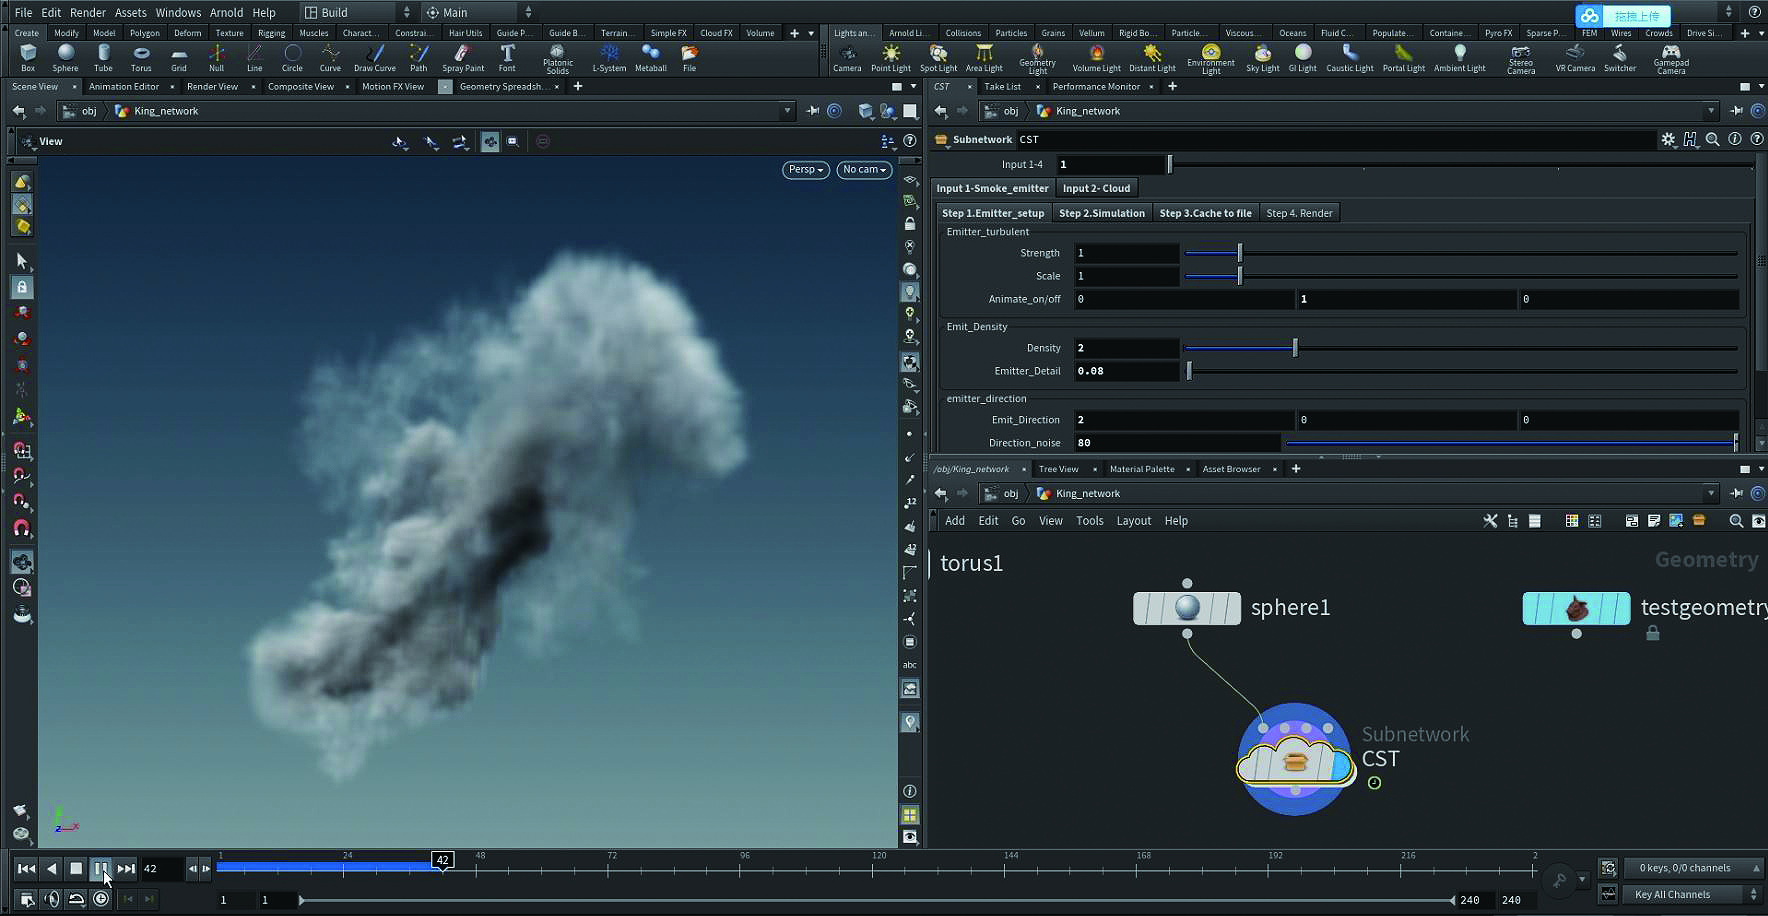The image size is (1768, 916).
Task: Click the sphere1 node icon
Action: (1187, 608)
